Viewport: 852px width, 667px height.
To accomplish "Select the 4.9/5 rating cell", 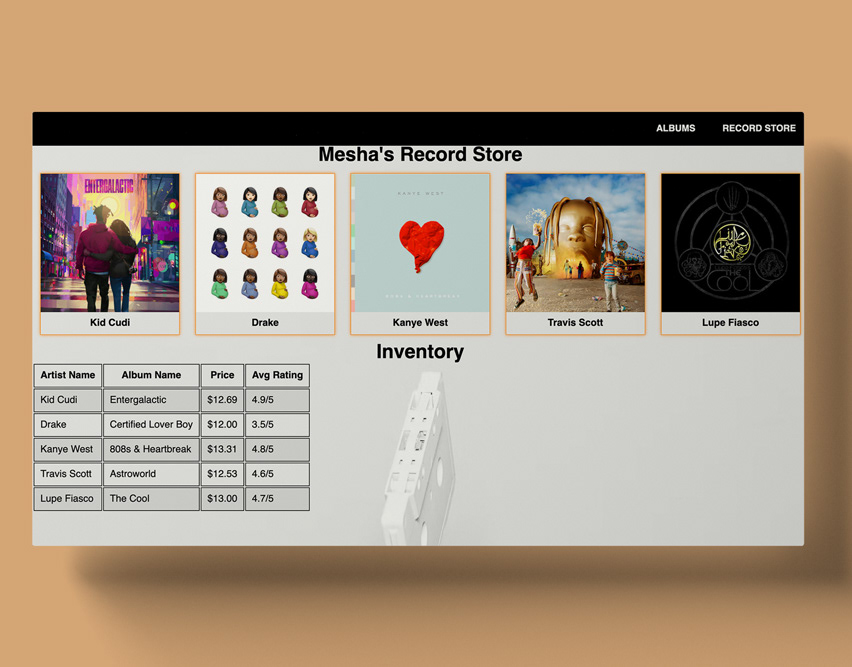I will coord(277,400).
